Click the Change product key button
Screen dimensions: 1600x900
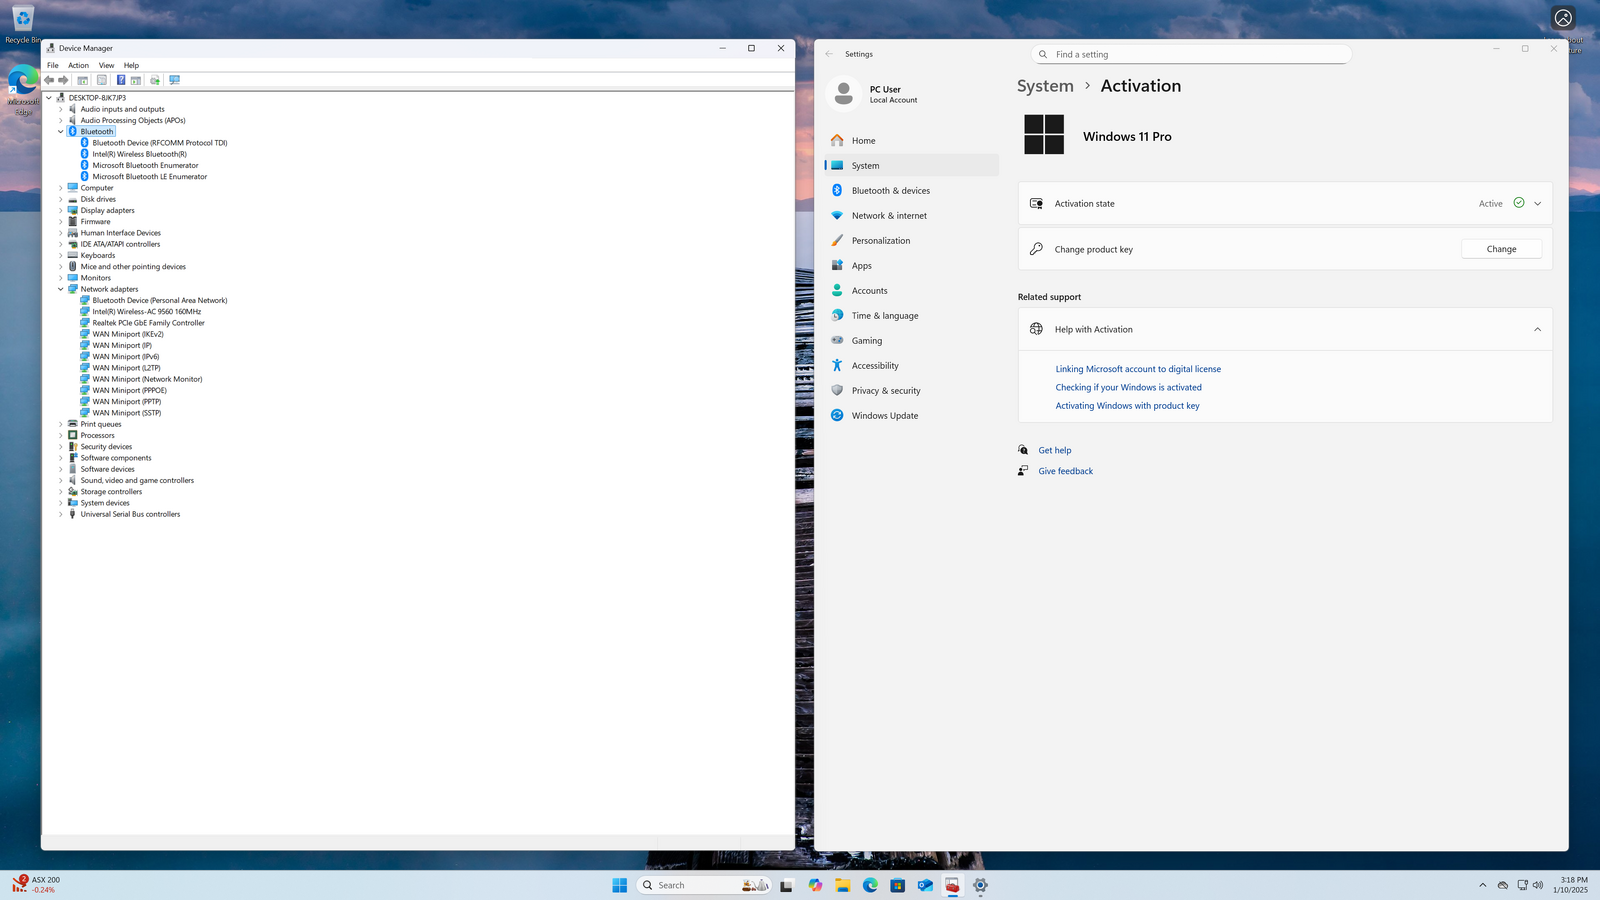pos(1500,249)
